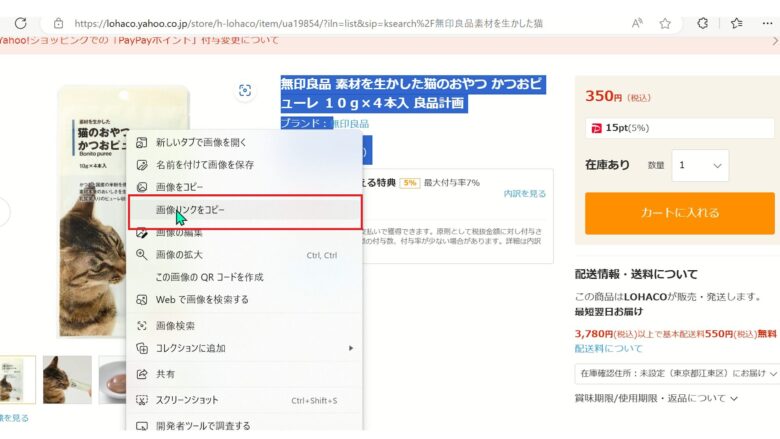Add page to favorites with star icon
This screenshot has height=439, width=780.
tap(665, 22)
